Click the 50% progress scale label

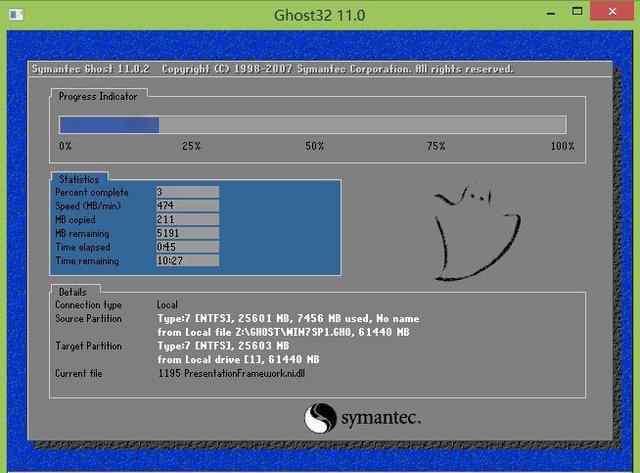point(314,146)
